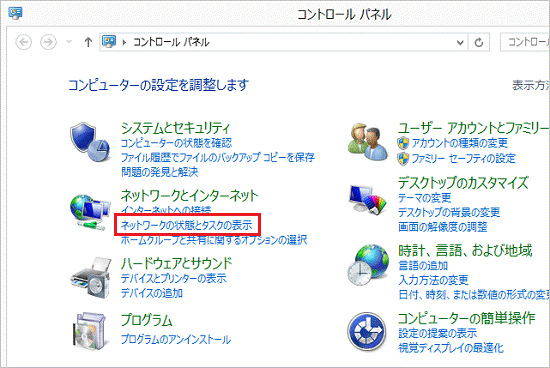Click the Network and Internet globe icon

90,212
